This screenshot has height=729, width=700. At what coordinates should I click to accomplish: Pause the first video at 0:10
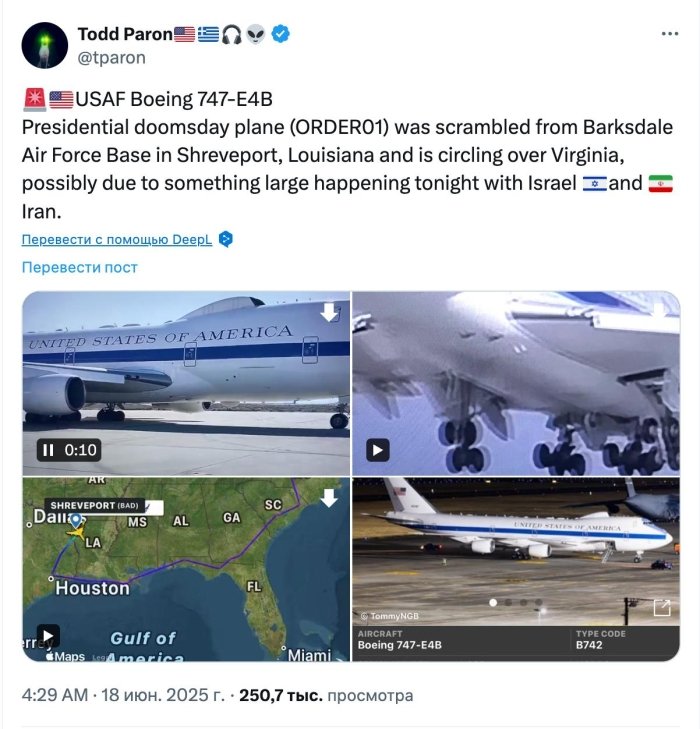coord(48,450)
